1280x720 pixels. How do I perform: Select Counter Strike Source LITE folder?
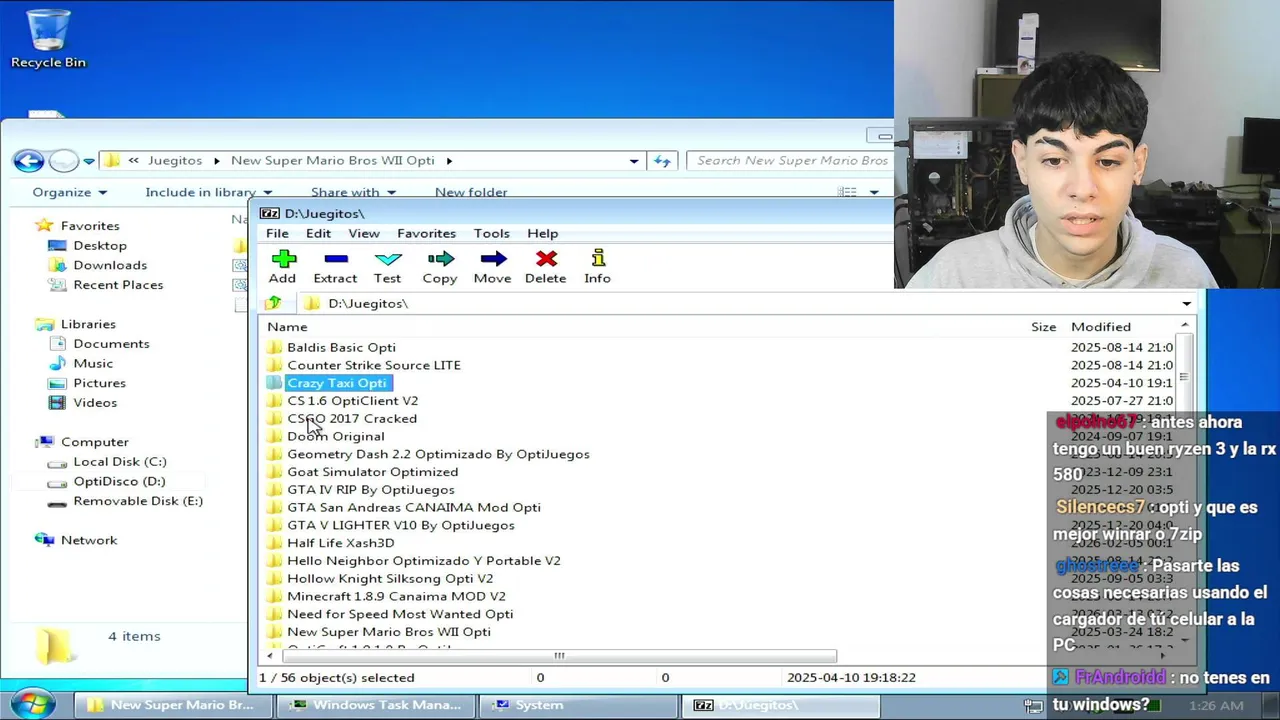tap(374, 365)
